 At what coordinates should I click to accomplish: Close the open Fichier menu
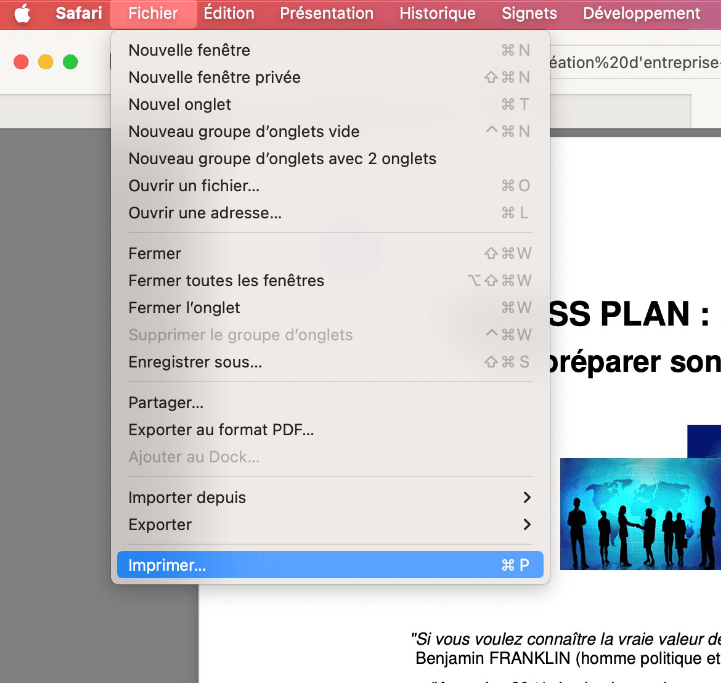[x=153, y=13]
